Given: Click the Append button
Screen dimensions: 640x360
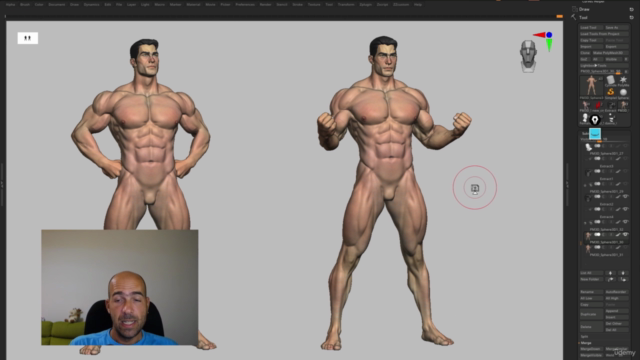Looking at the screenshot, I should (617, 311).
